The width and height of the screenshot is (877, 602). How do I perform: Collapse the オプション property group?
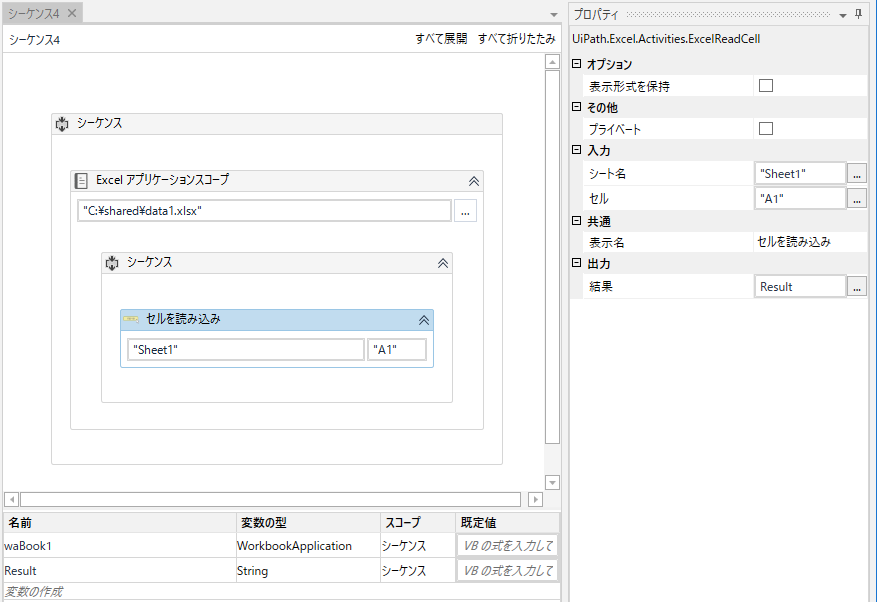click(x=577, y=63)
